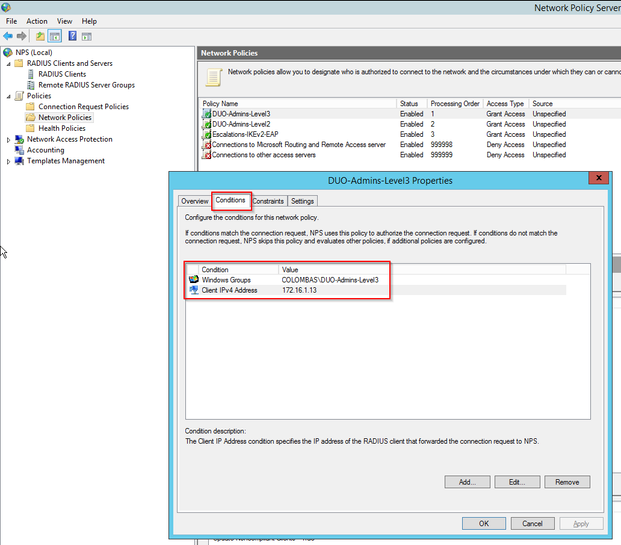Switch to the Conditions tab
The height and width of the screenshot is (545, 621).
coord(230,200)
